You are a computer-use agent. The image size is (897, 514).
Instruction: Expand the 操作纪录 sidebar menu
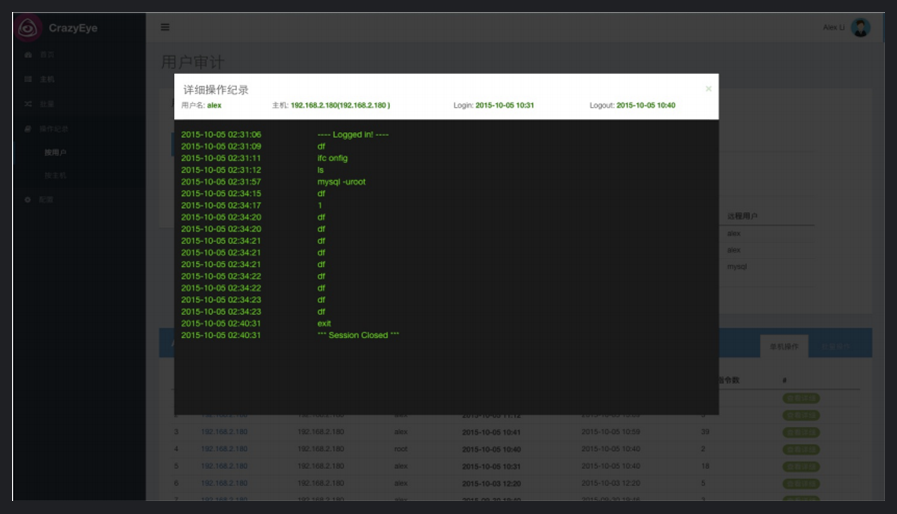54,129
